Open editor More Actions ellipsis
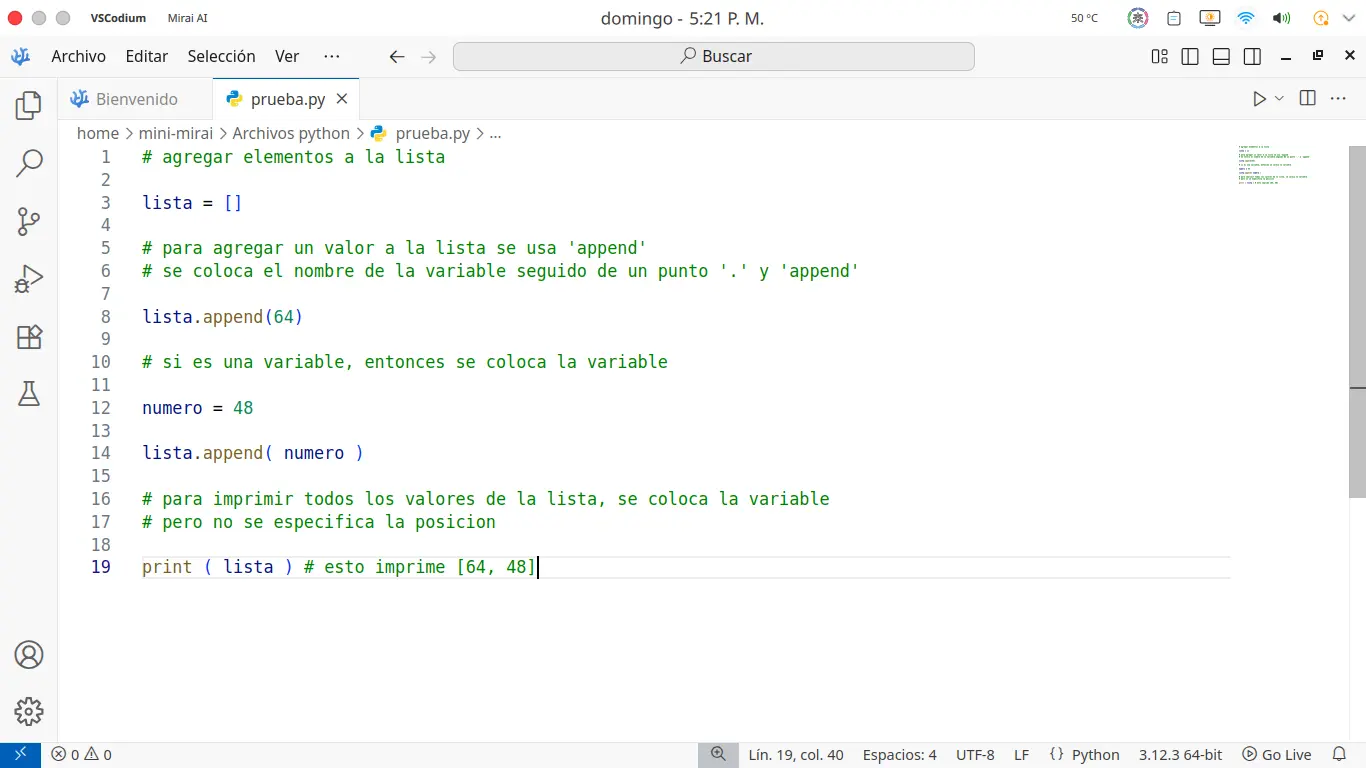Screen dimensions: 1366x768 pos(1338,98)
